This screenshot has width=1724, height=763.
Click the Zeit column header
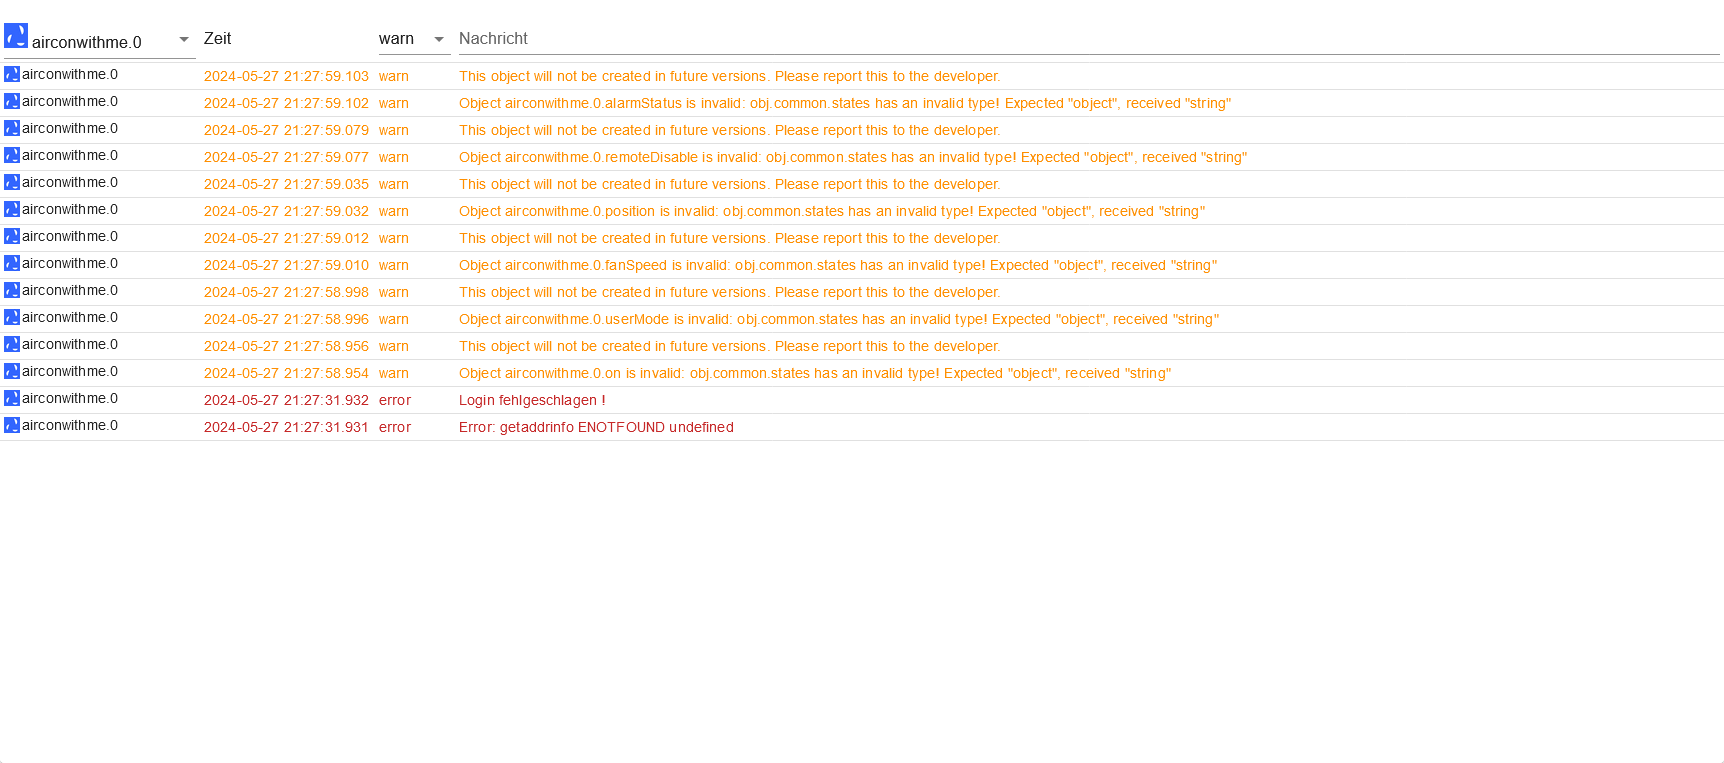pos(217,39)
